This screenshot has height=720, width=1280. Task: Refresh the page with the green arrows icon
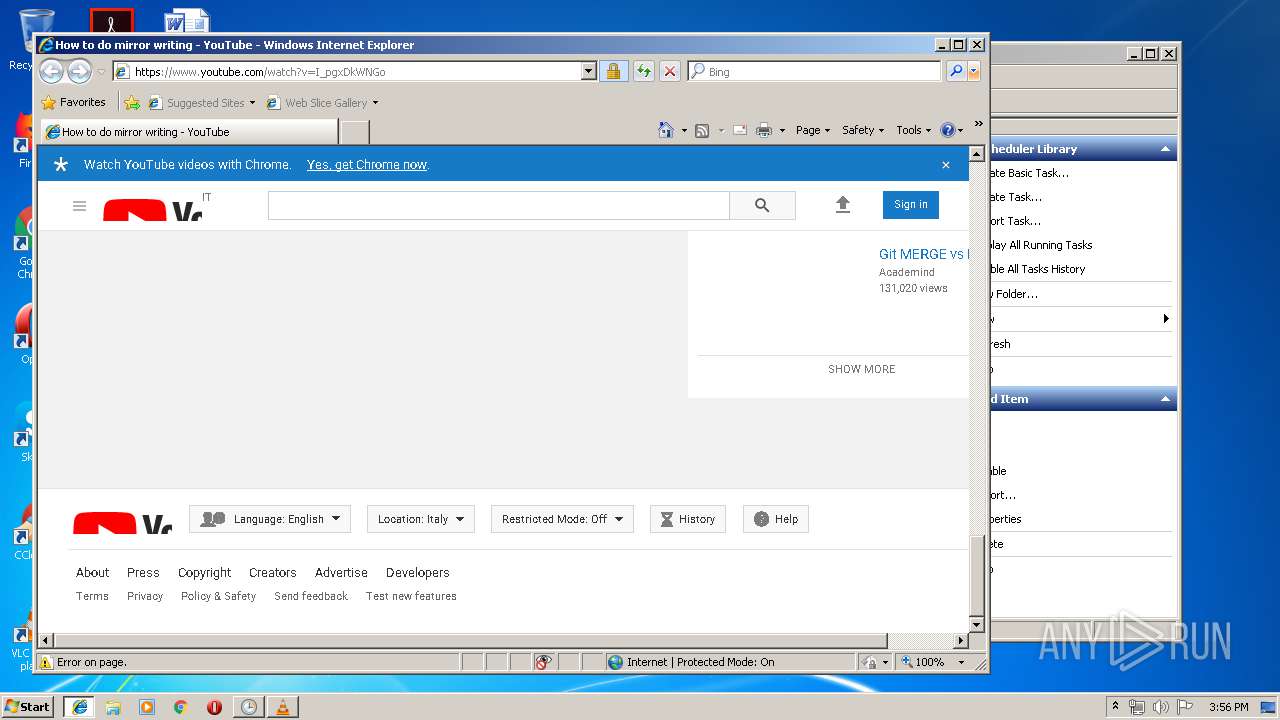click(x=644, y=71)
